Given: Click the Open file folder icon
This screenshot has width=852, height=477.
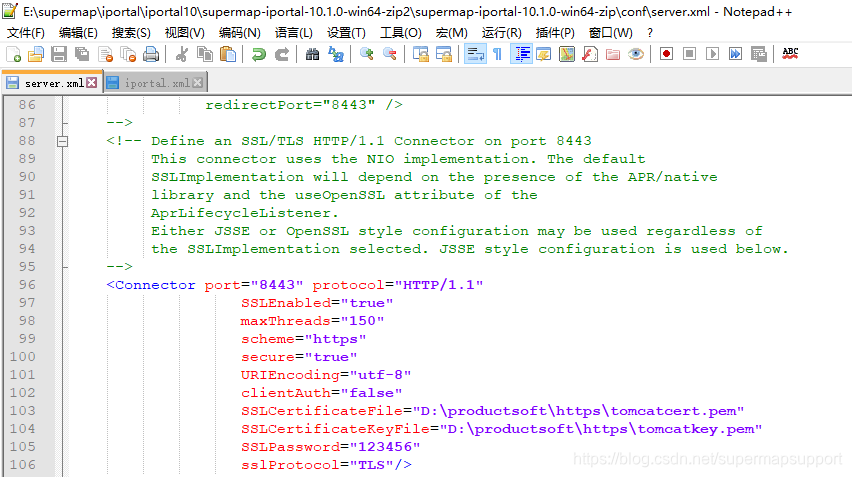Looking at the screenshot, I should [36, 54].
